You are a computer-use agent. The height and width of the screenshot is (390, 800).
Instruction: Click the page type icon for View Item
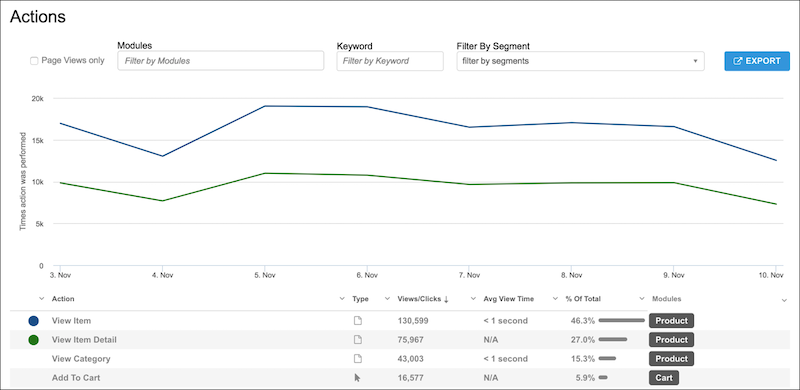coord(358,321)
